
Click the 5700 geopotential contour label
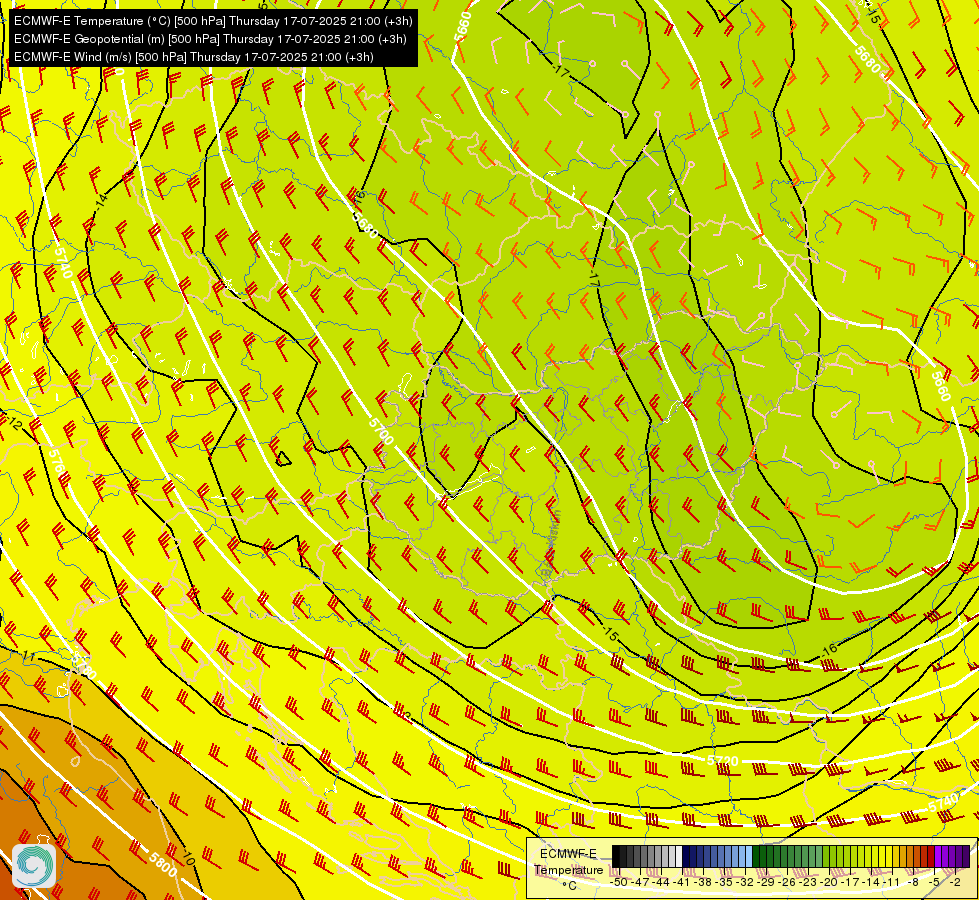click(x=381, y=431)
